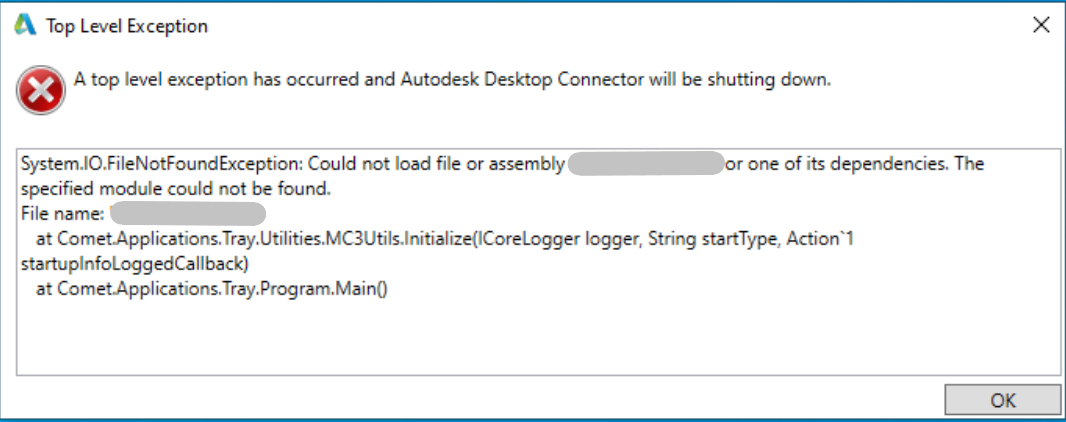
Task: Click the Autodesk logo in title bar
Action: 24,27
